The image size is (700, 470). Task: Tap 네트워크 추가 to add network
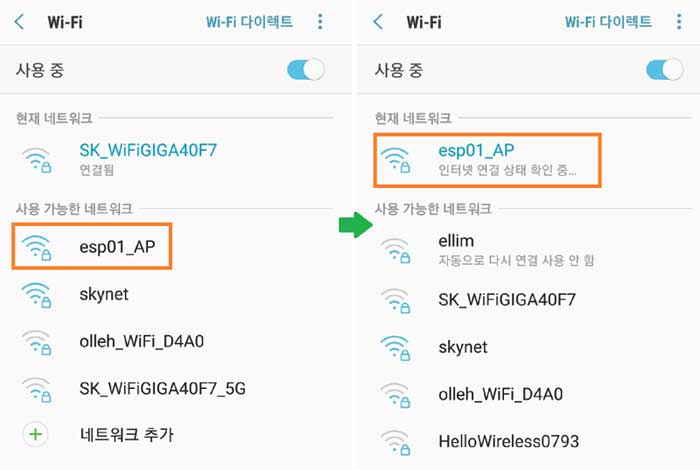coord(127,434)
